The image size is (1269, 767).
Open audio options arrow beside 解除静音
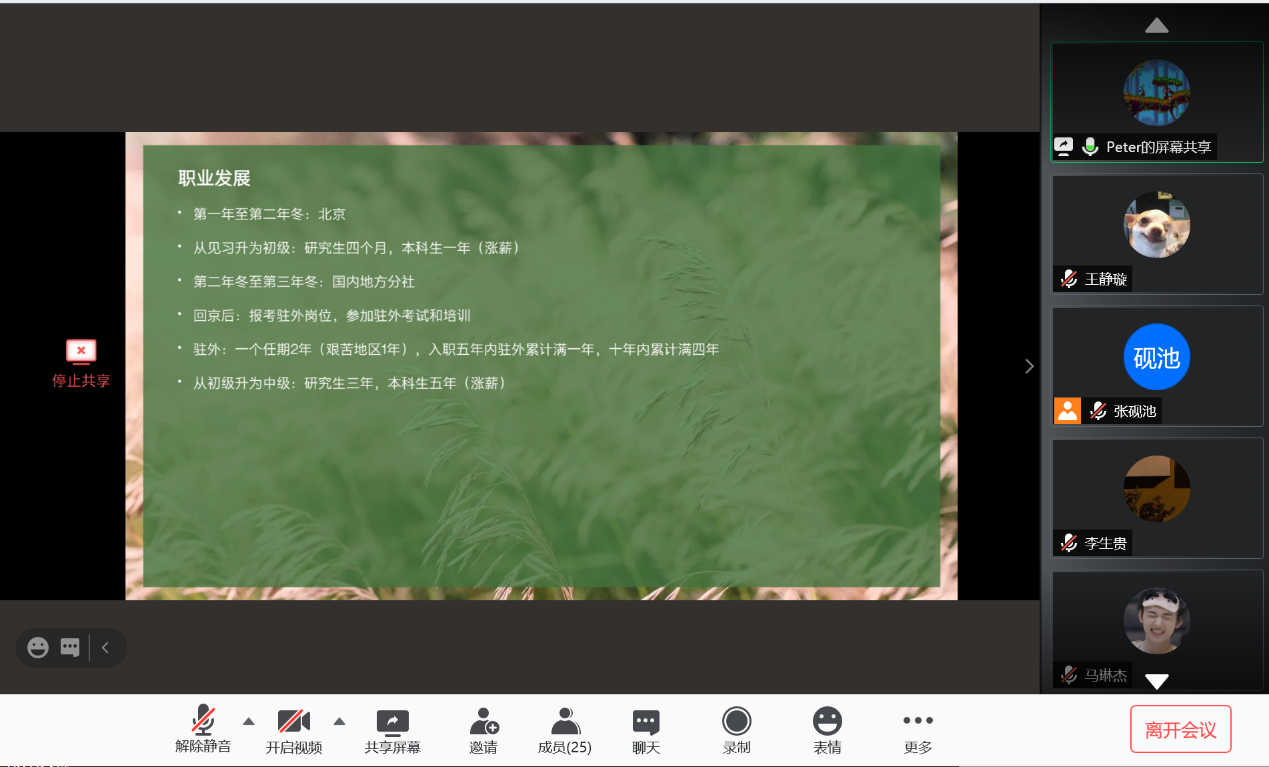249,721
